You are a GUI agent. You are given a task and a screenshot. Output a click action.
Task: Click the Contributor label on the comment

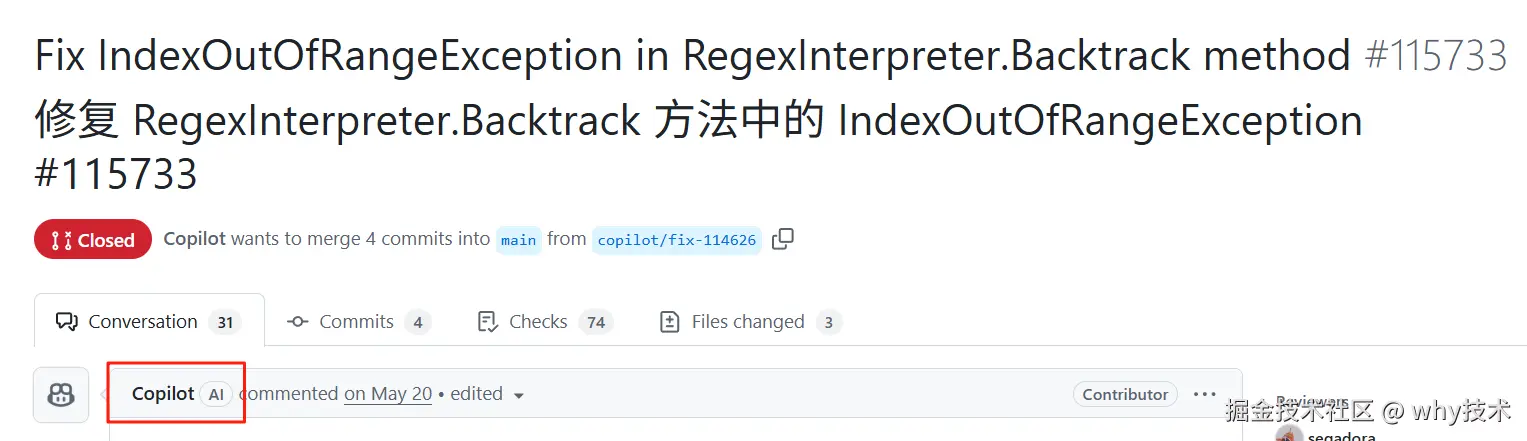1125,394
